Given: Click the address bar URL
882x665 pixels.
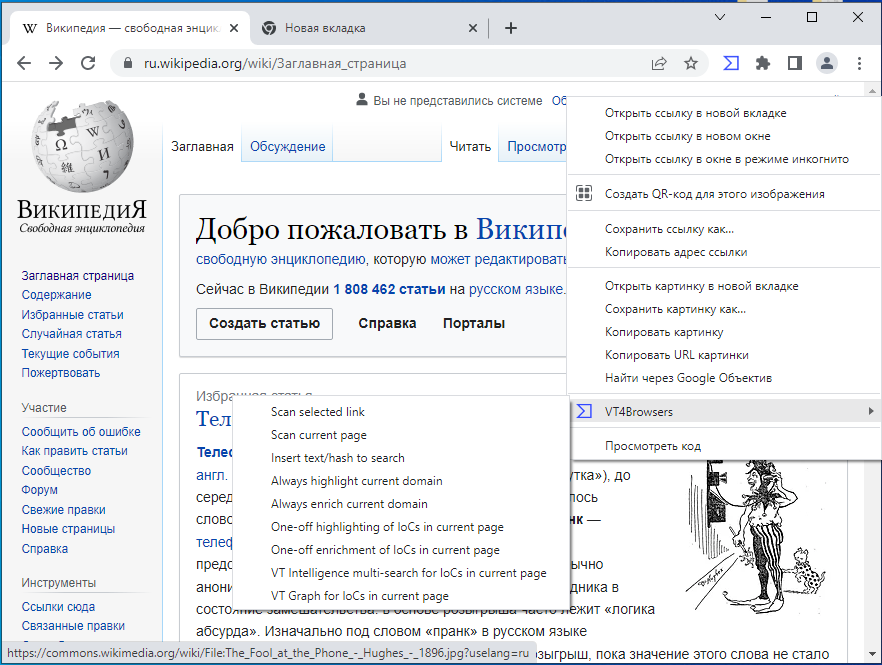Looking at the screenshot, I should [x=274, y=64].
